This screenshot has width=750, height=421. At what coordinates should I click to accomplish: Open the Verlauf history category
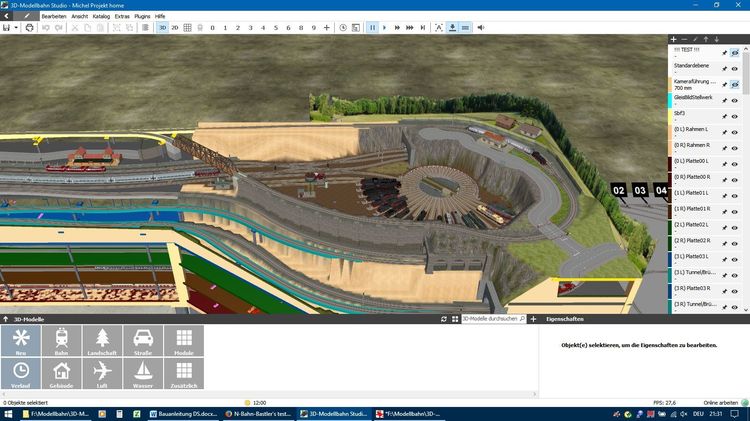pyautogui.click(x=21, y=374)
